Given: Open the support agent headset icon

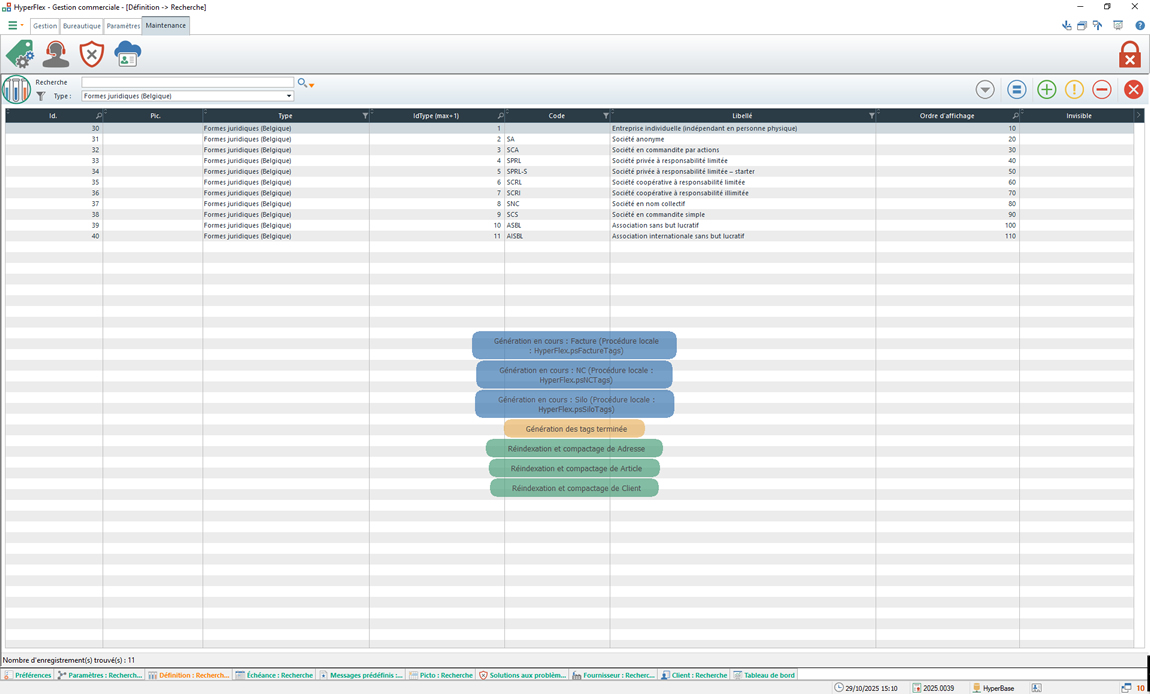Looking at the screenshot, I should tap(56, 54).
